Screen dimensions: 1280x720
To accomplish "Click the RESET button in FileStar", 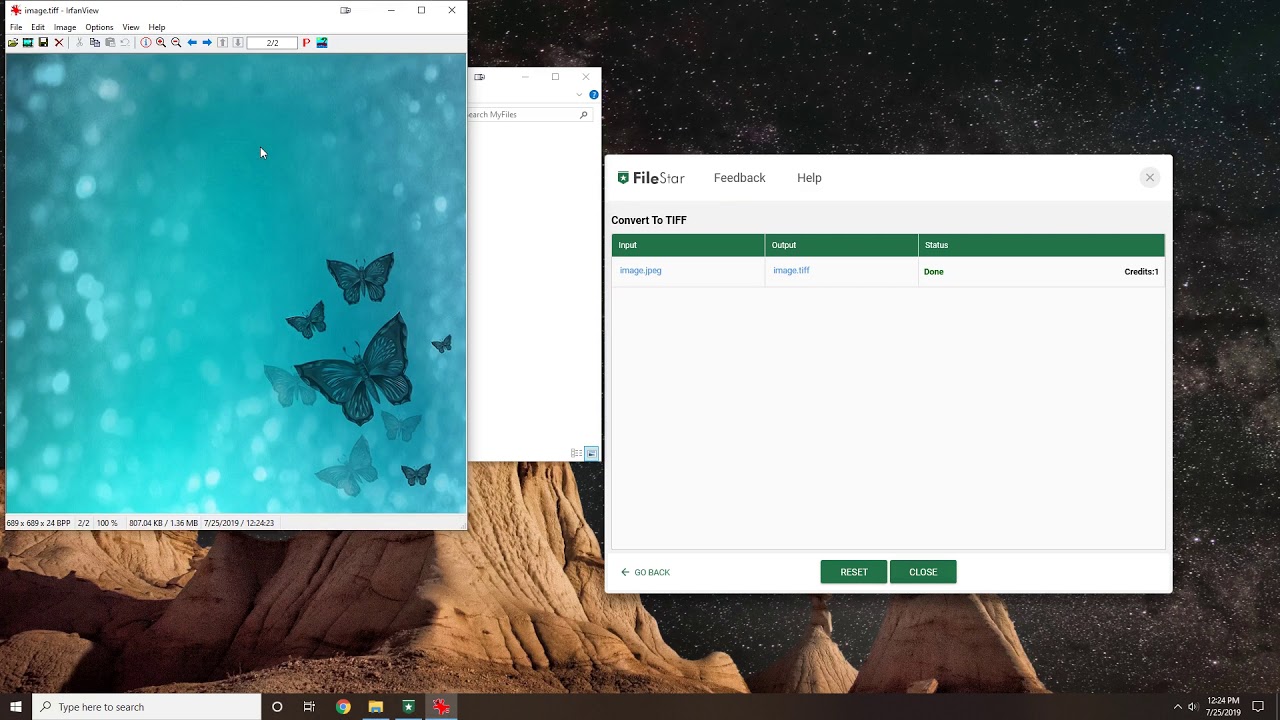I will tap(854, 572).
